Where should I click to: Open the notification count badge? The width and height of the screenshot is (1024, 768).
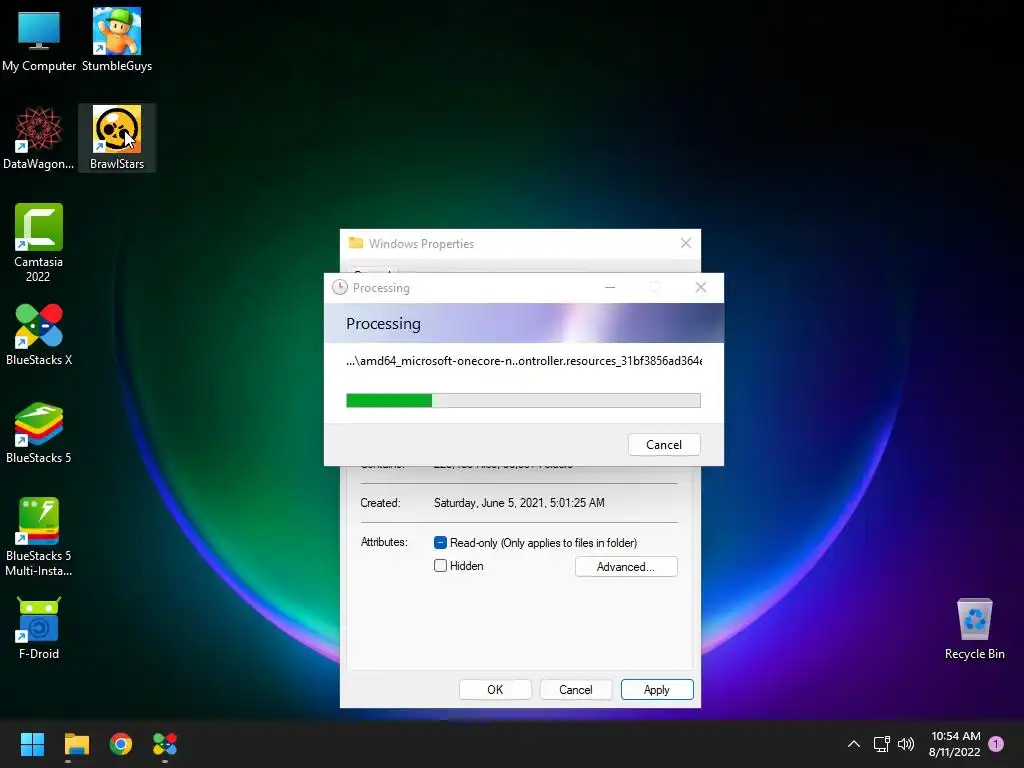point(996,744)
